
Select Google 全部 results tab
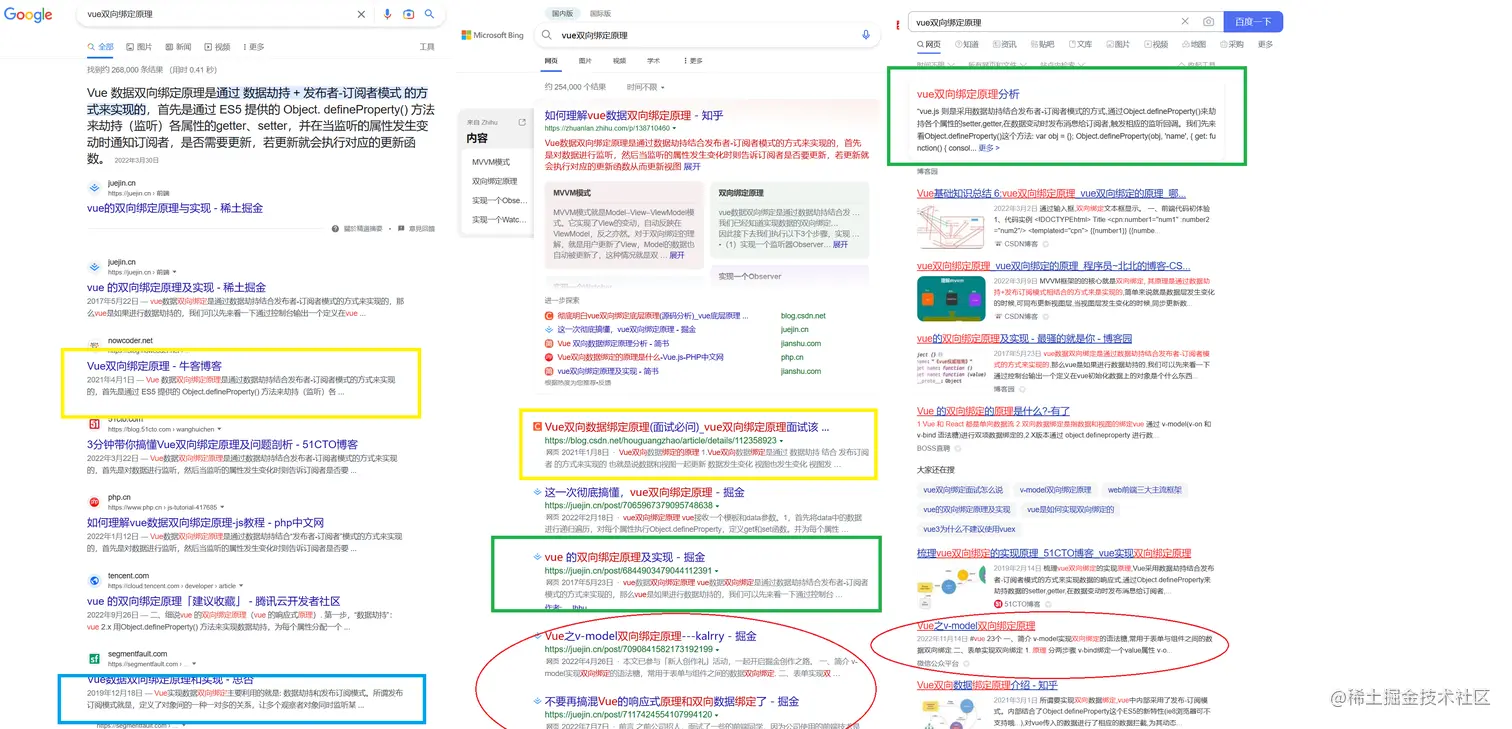(x=102, y=47)
